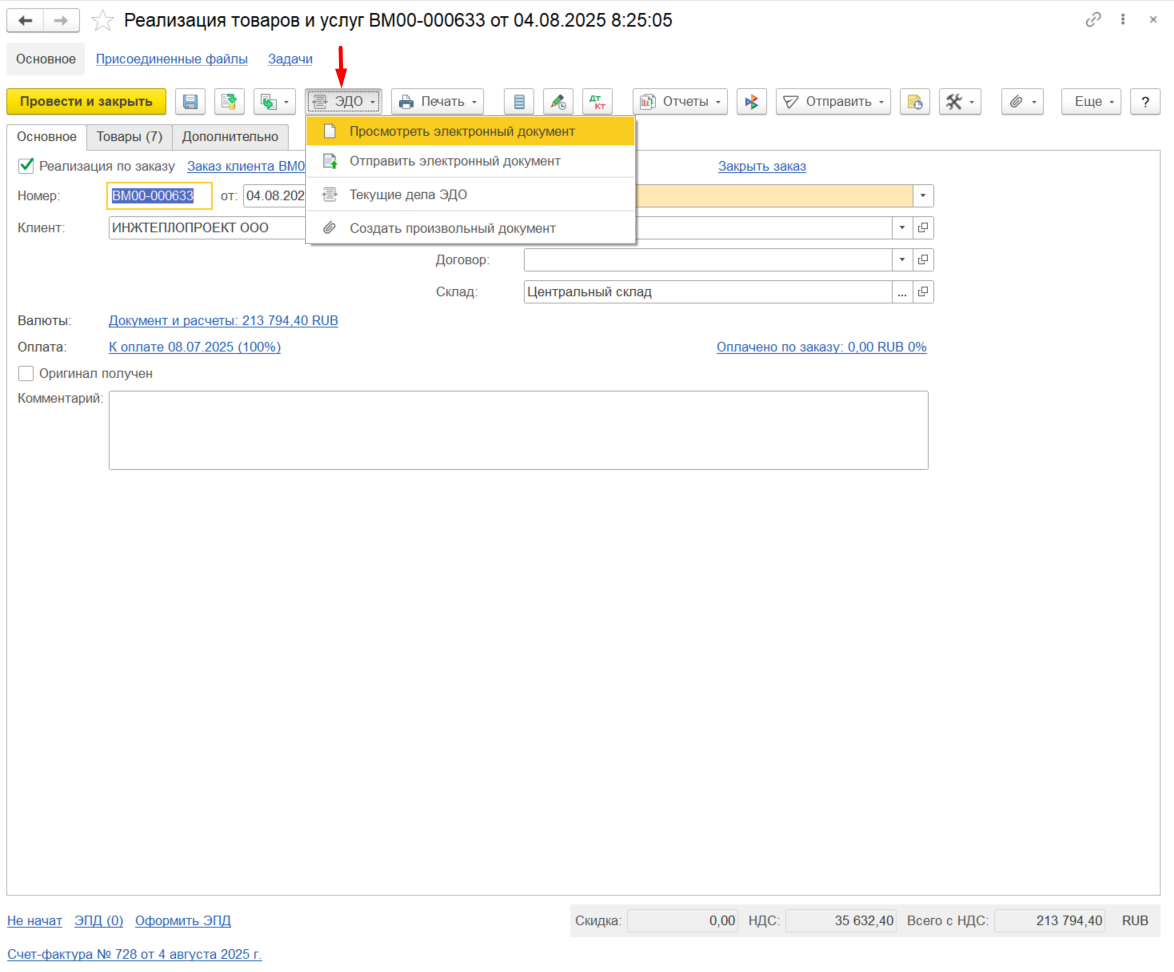Choose Просмотреть электронный документ

click(x=471, y=131)
